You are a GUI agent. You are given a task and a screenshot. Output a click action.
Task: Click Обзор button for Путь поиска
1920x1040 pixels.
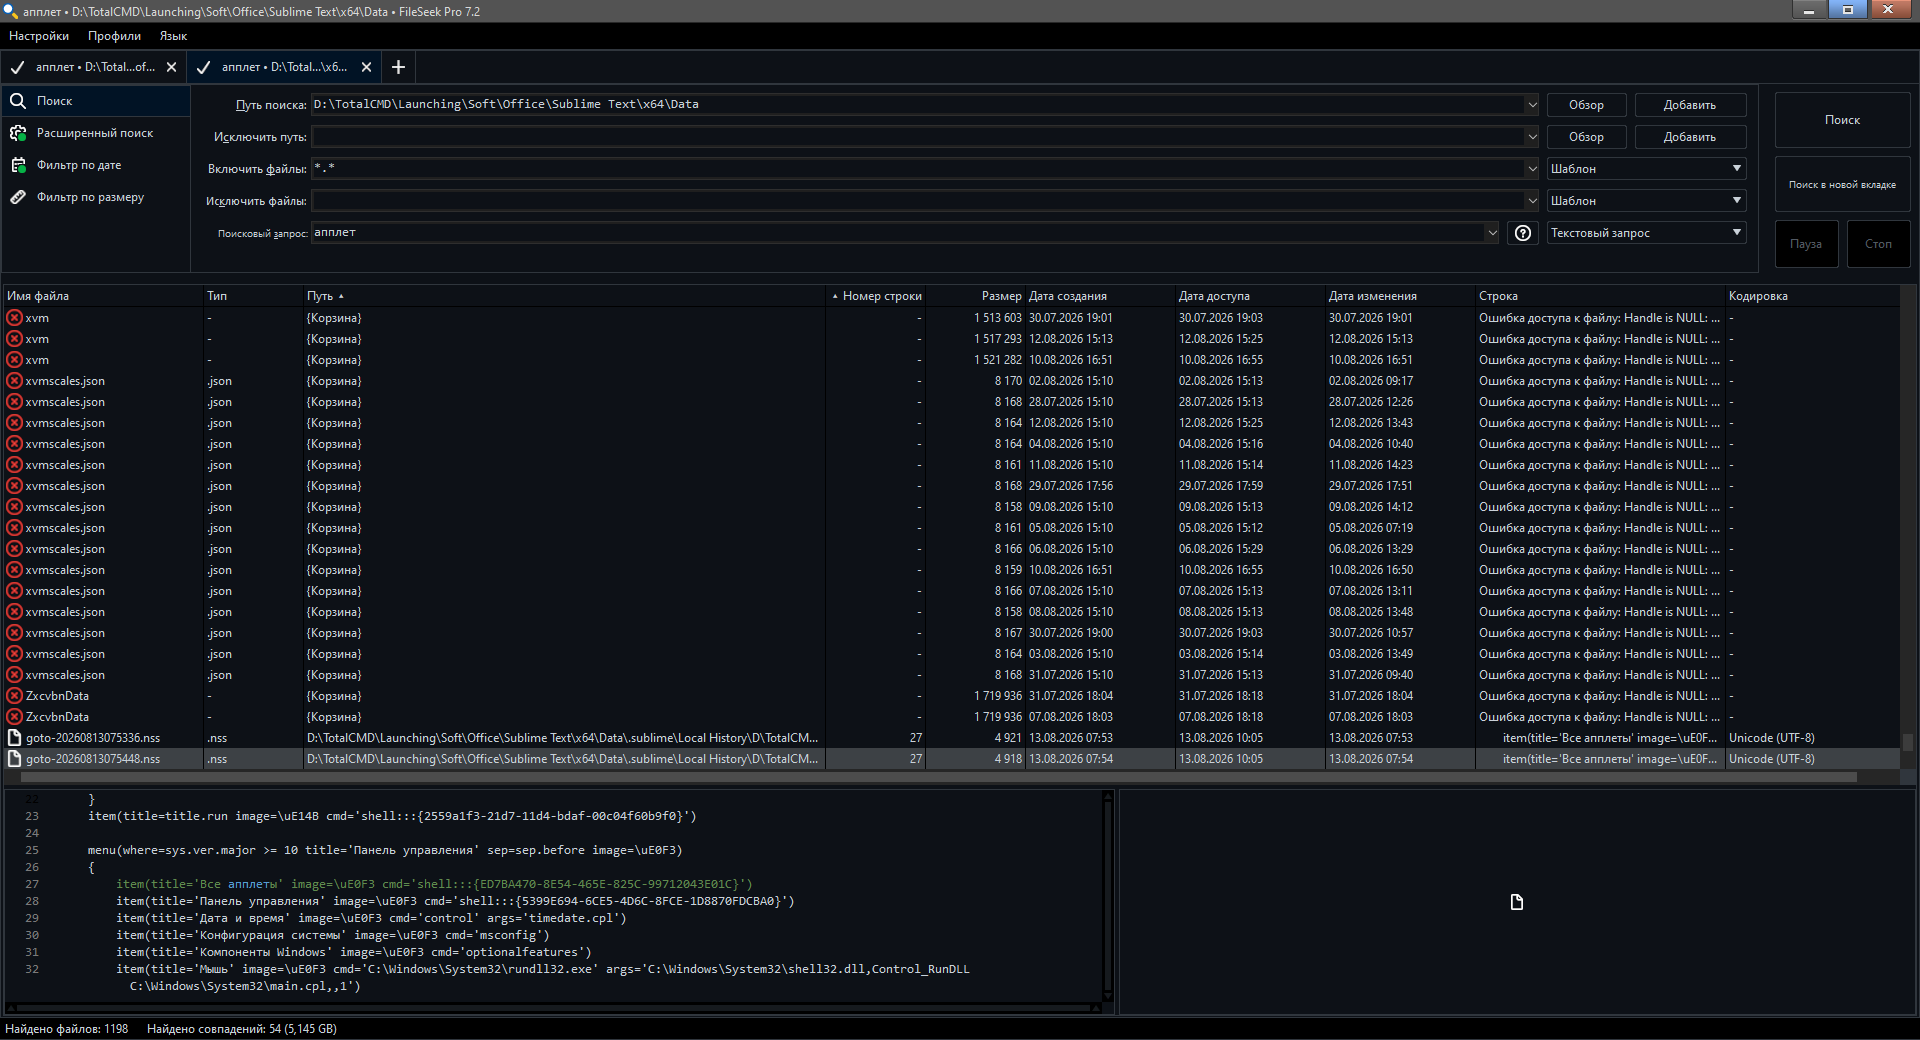coord(1586,105)
